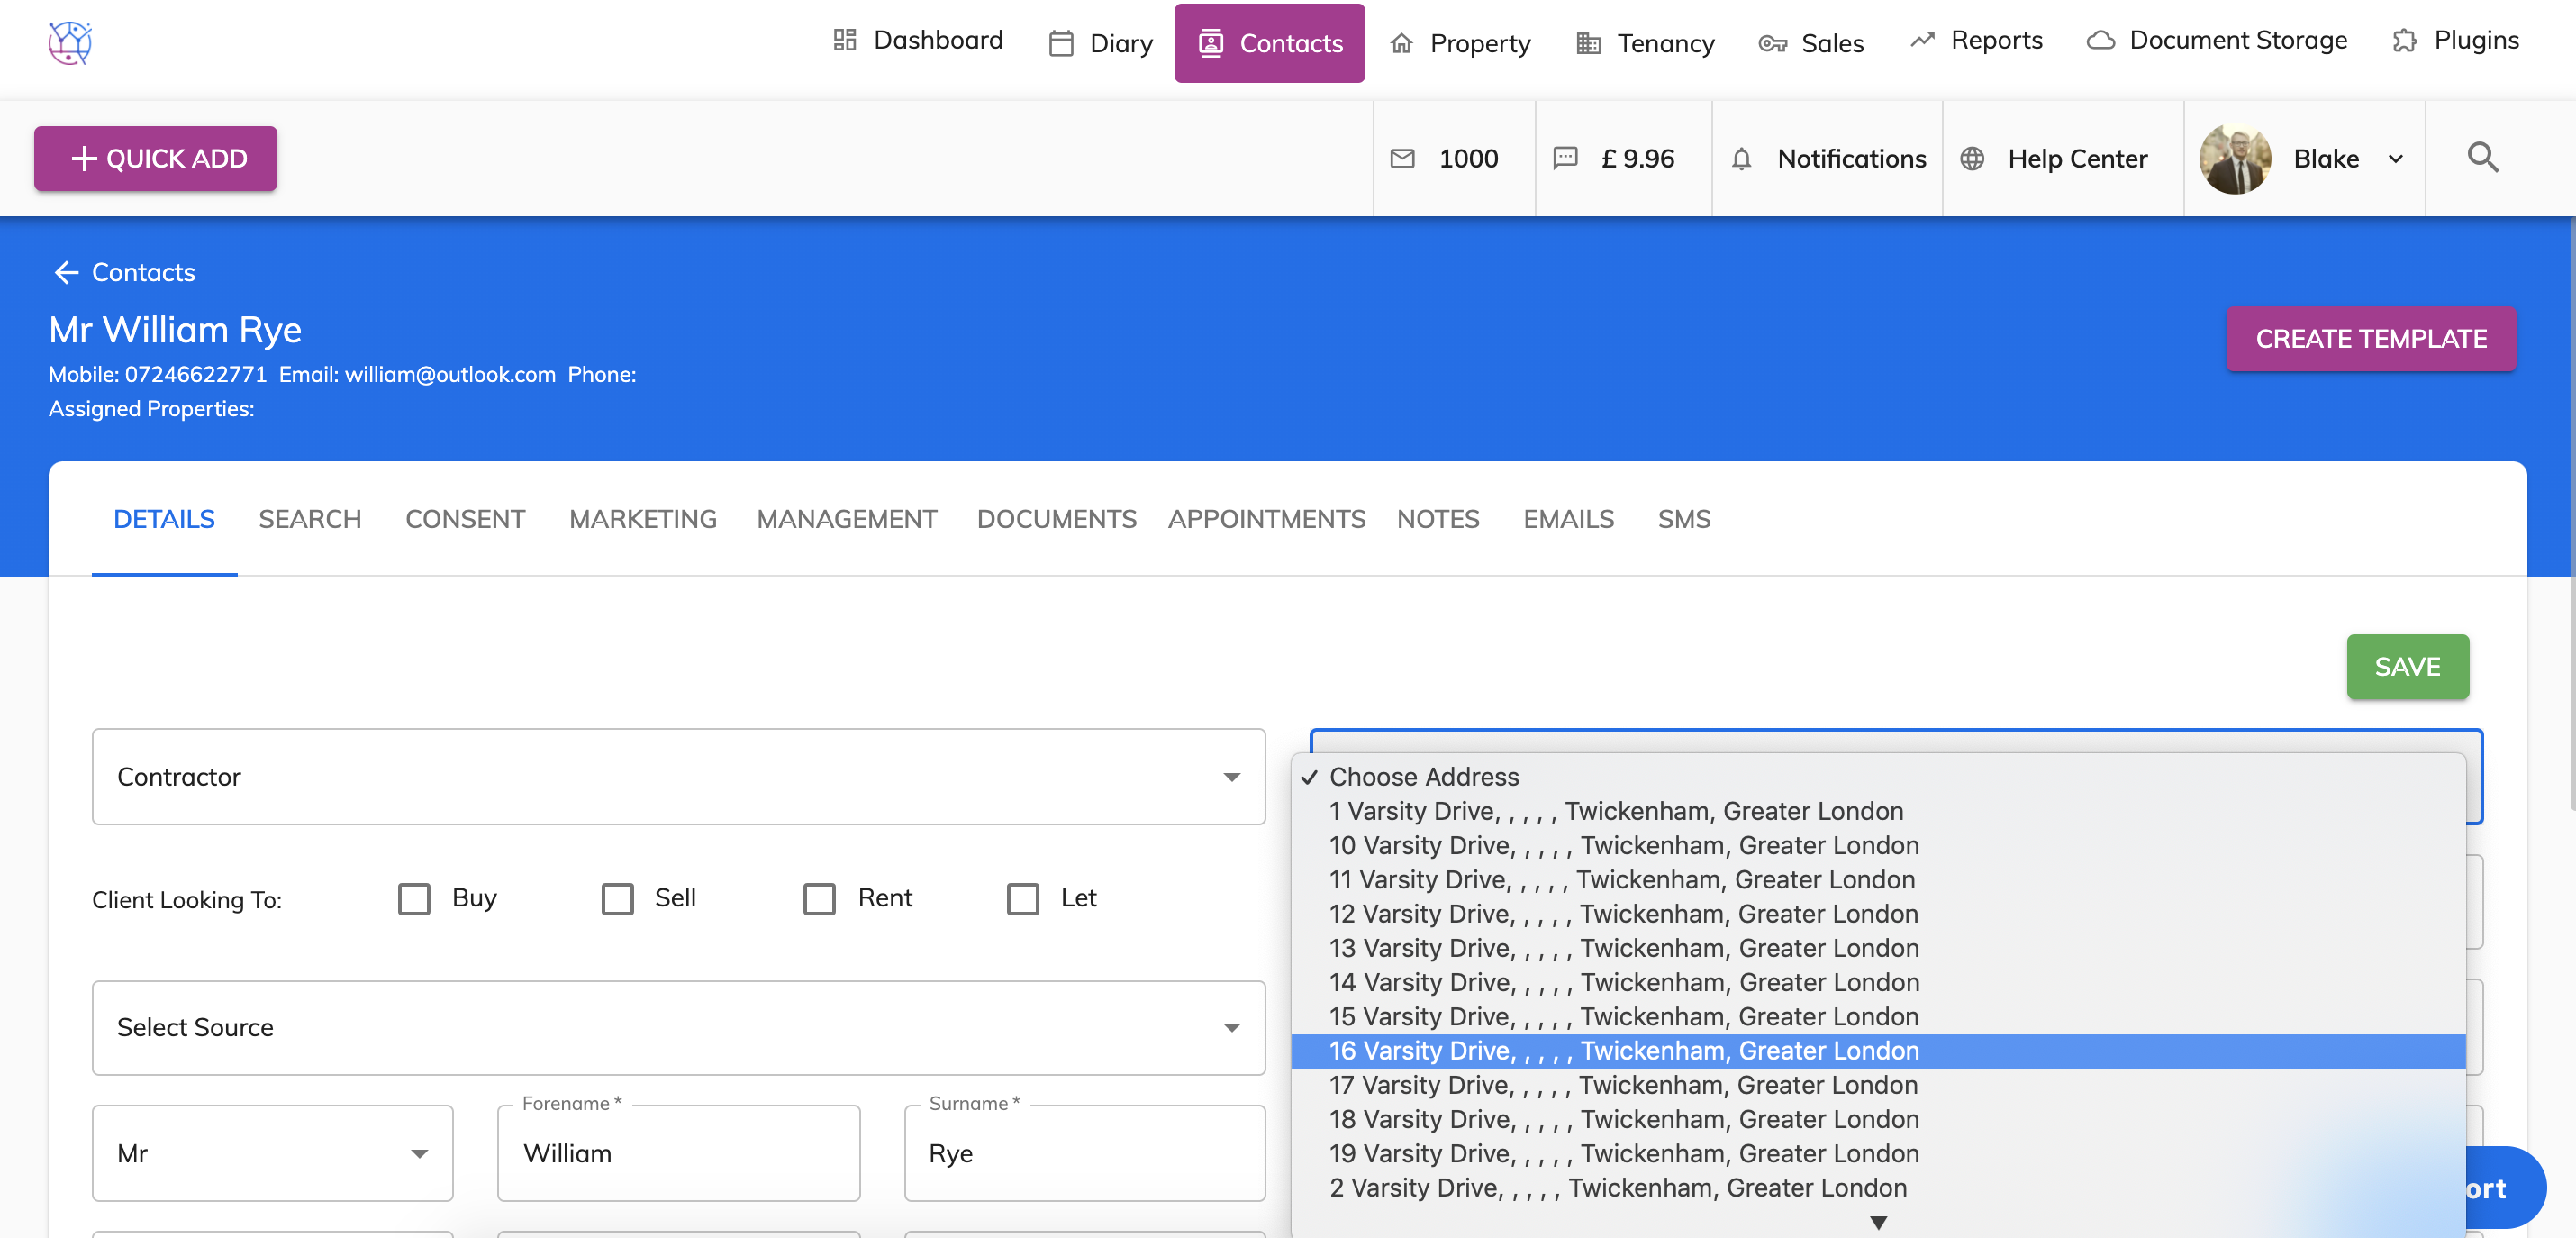
Task: Open the Document Storage cloud icon
Action: [2101, 39]
